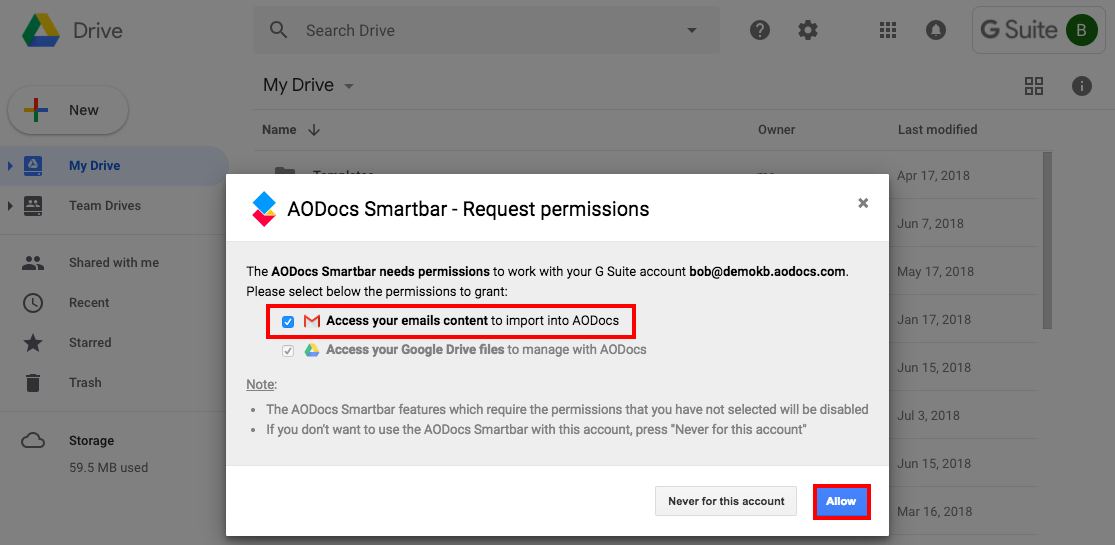1115x545 pixels.
Task: Click the Jan 17, 2018 date
Action: pos(934,319)
